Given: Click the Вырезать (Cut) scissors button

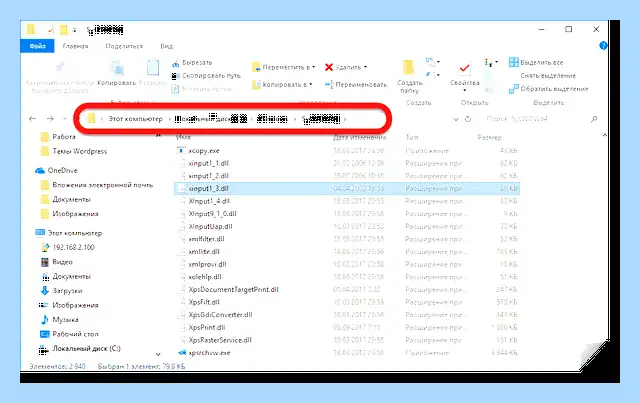Looking at the screenshot, I should click(192, 63).
